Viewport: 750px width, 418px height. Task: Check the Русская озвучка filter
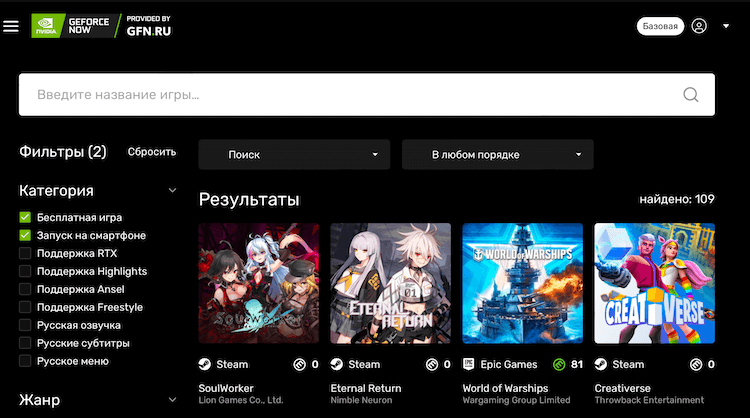point(25,325)
